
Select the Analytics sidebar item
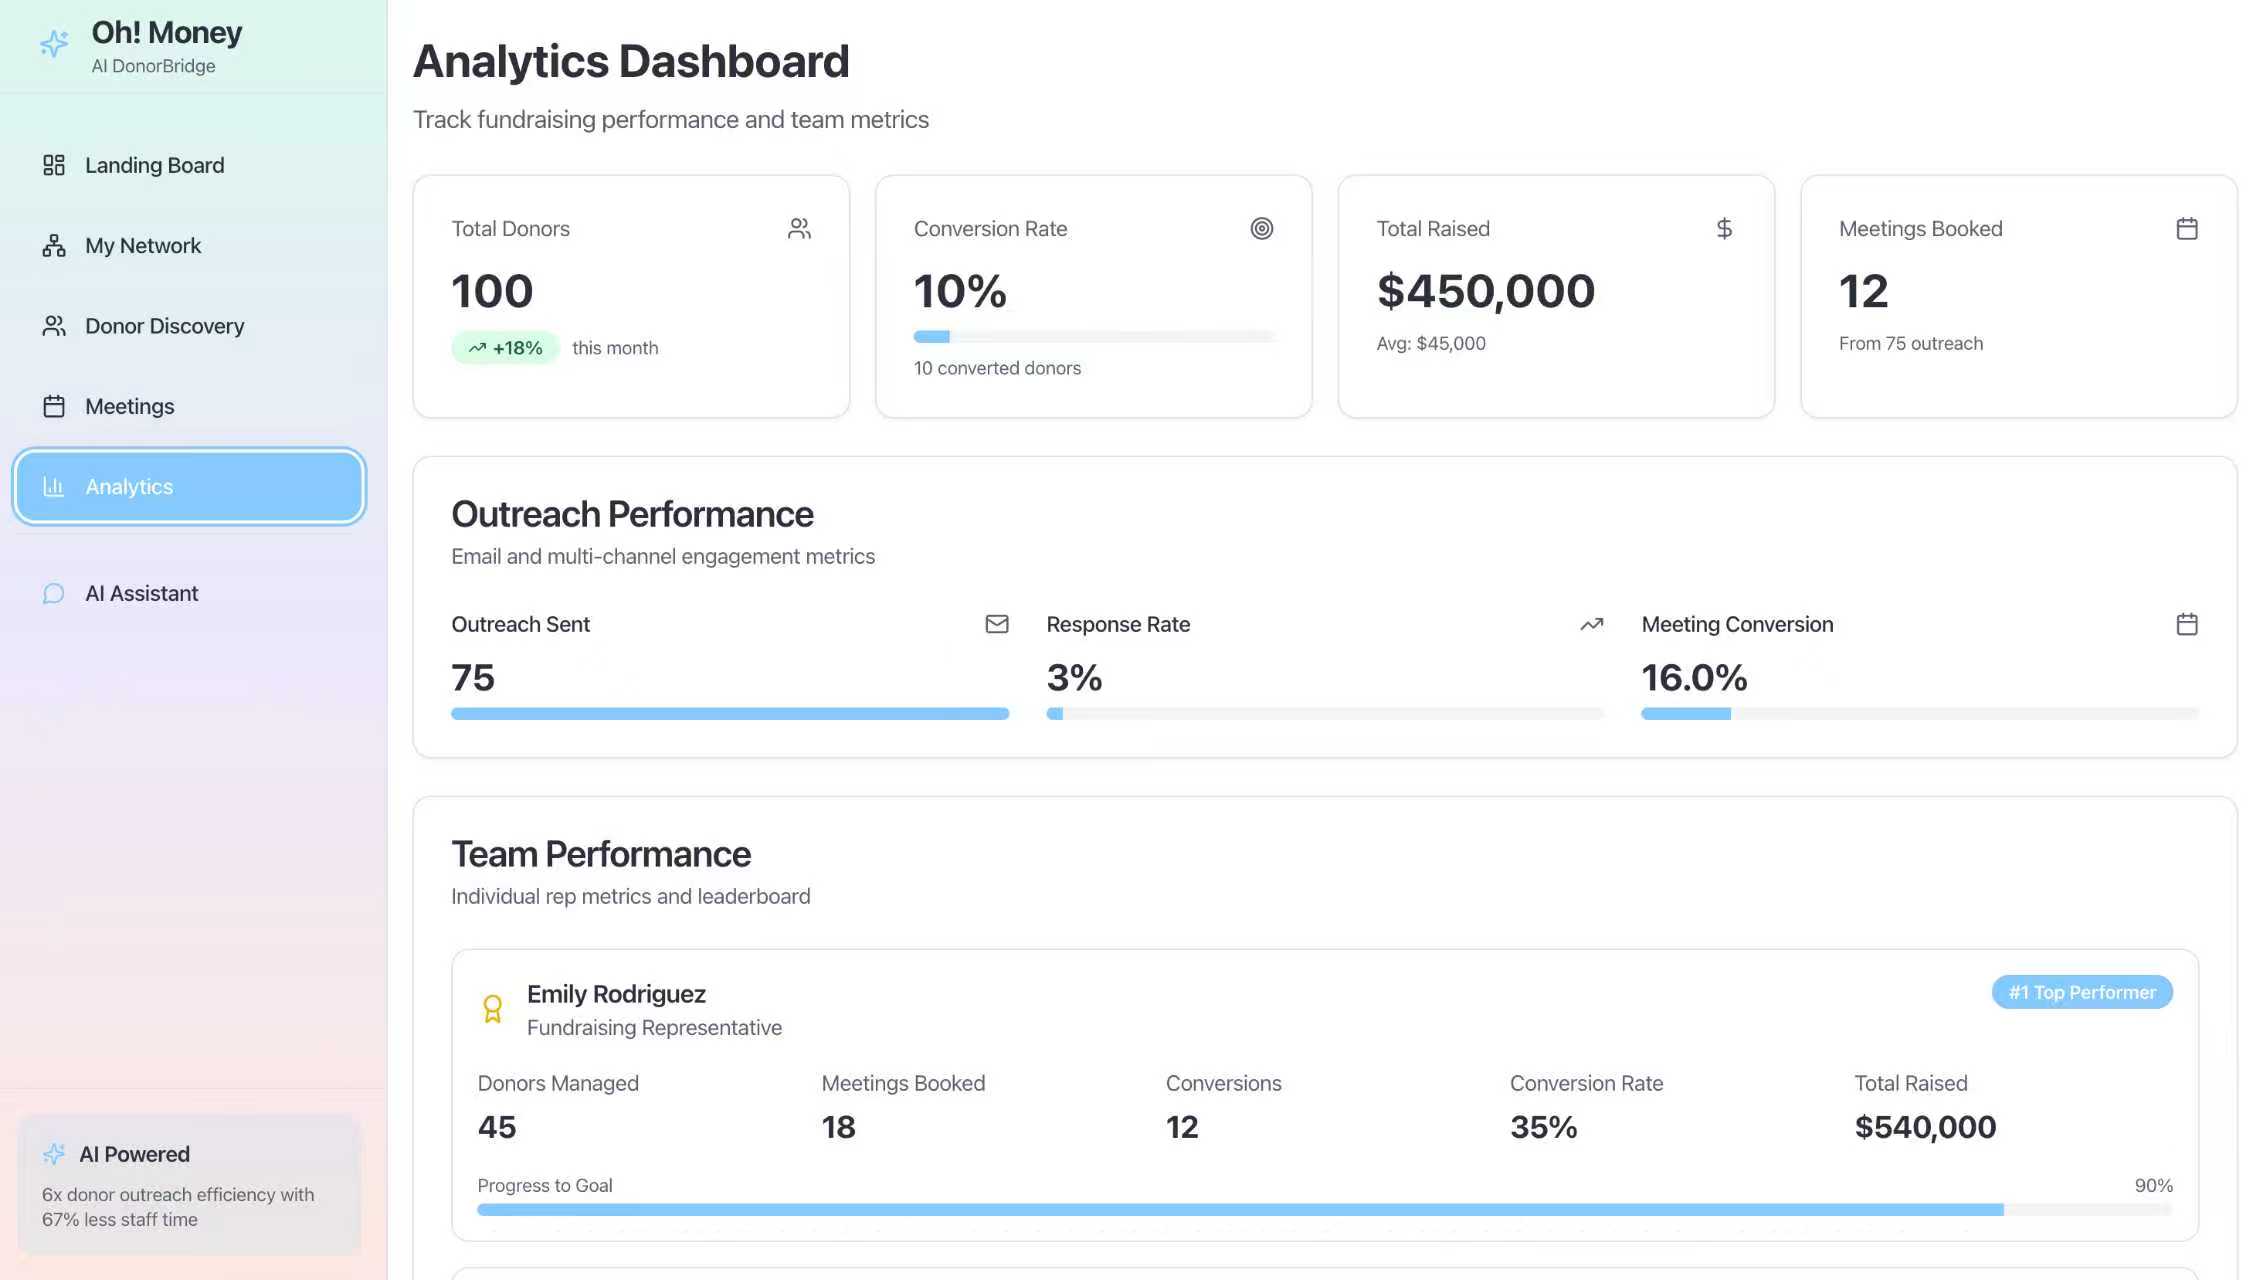click(x=189, y=487)
